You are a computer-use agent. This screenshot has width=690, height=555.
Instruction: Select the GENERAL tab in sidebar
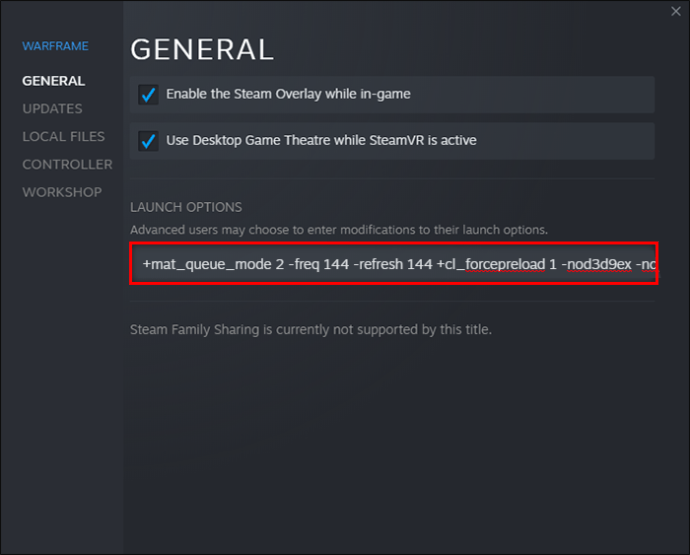[53, 80]
